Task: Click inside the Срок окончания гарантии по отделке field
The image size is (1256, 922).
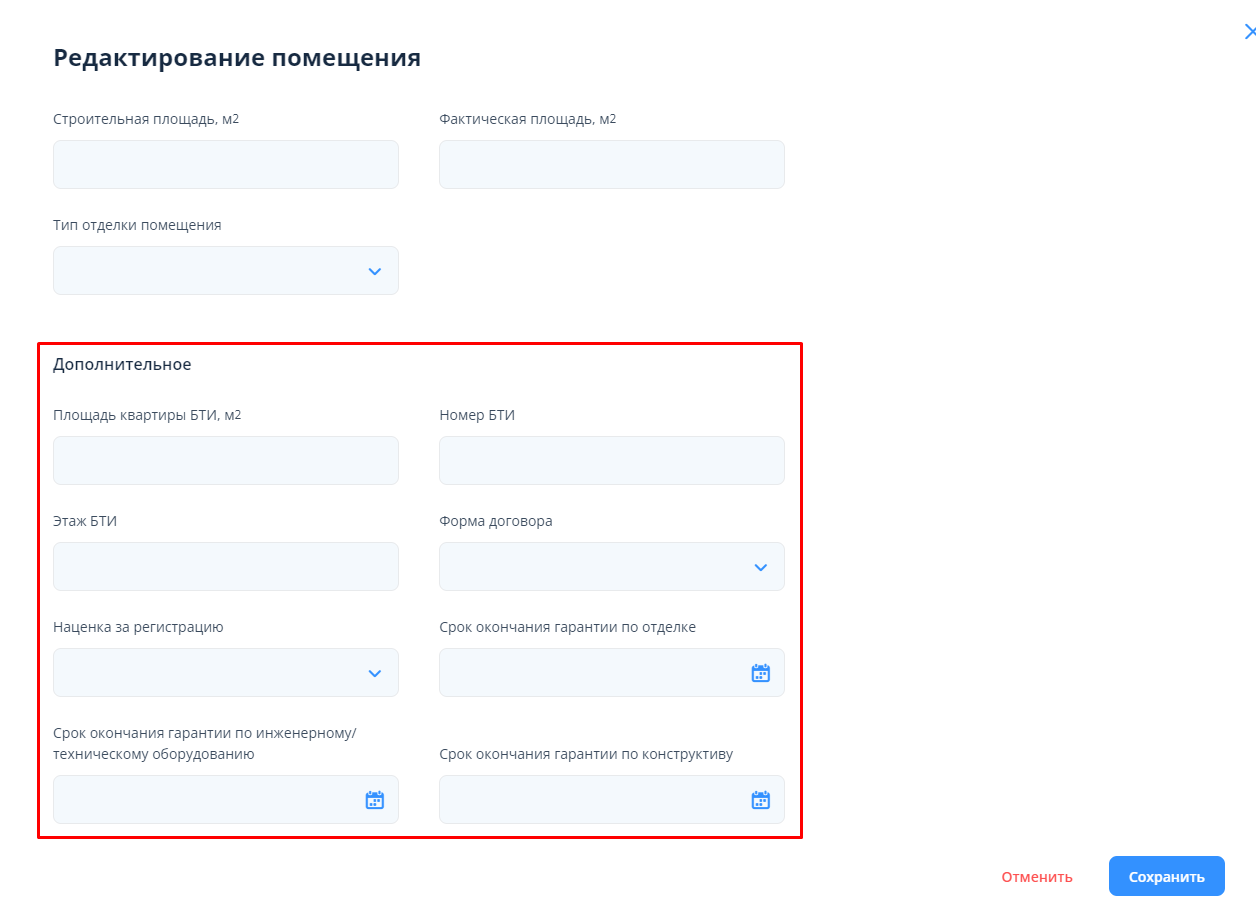Action: click(590, 673)
